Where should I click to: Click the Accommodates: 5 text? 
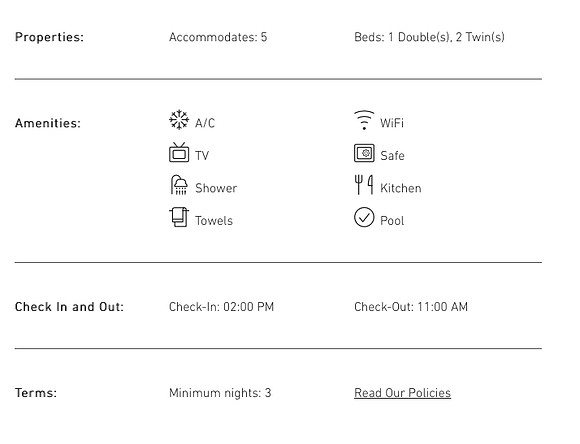[218, 37]
